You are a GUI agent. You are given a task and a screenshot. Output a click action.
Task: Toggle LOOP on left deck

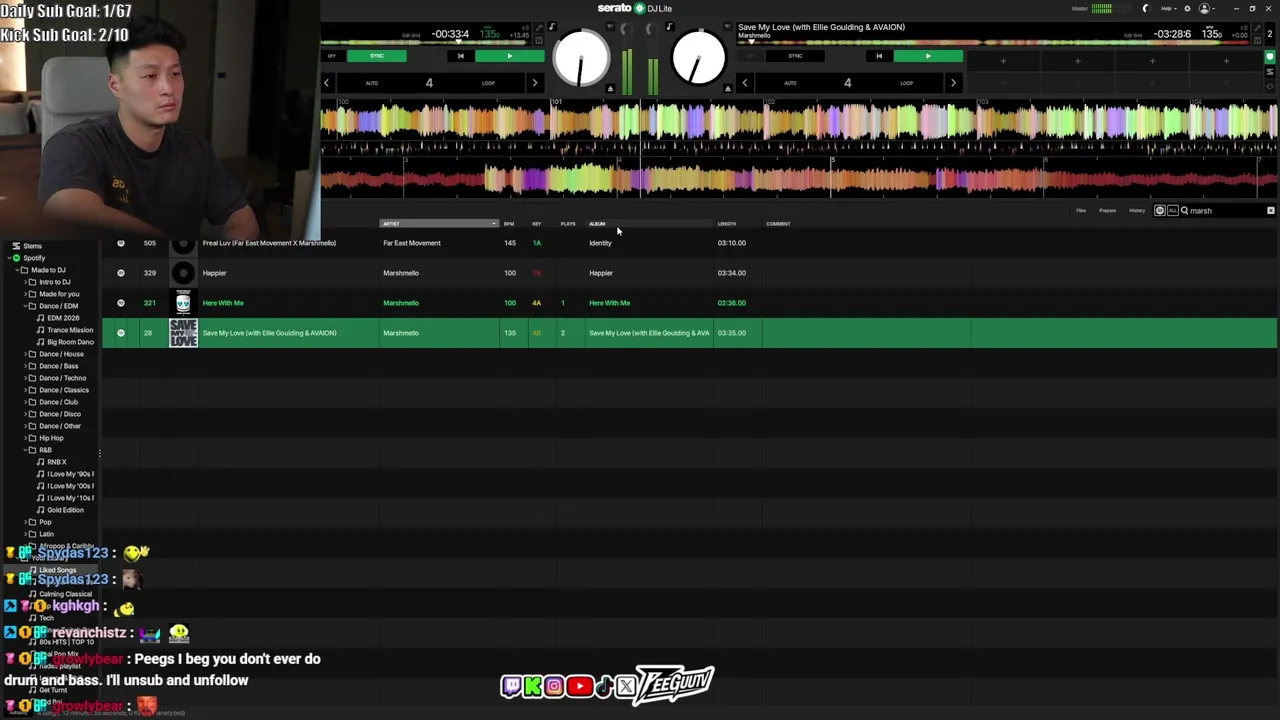[488, 83]
